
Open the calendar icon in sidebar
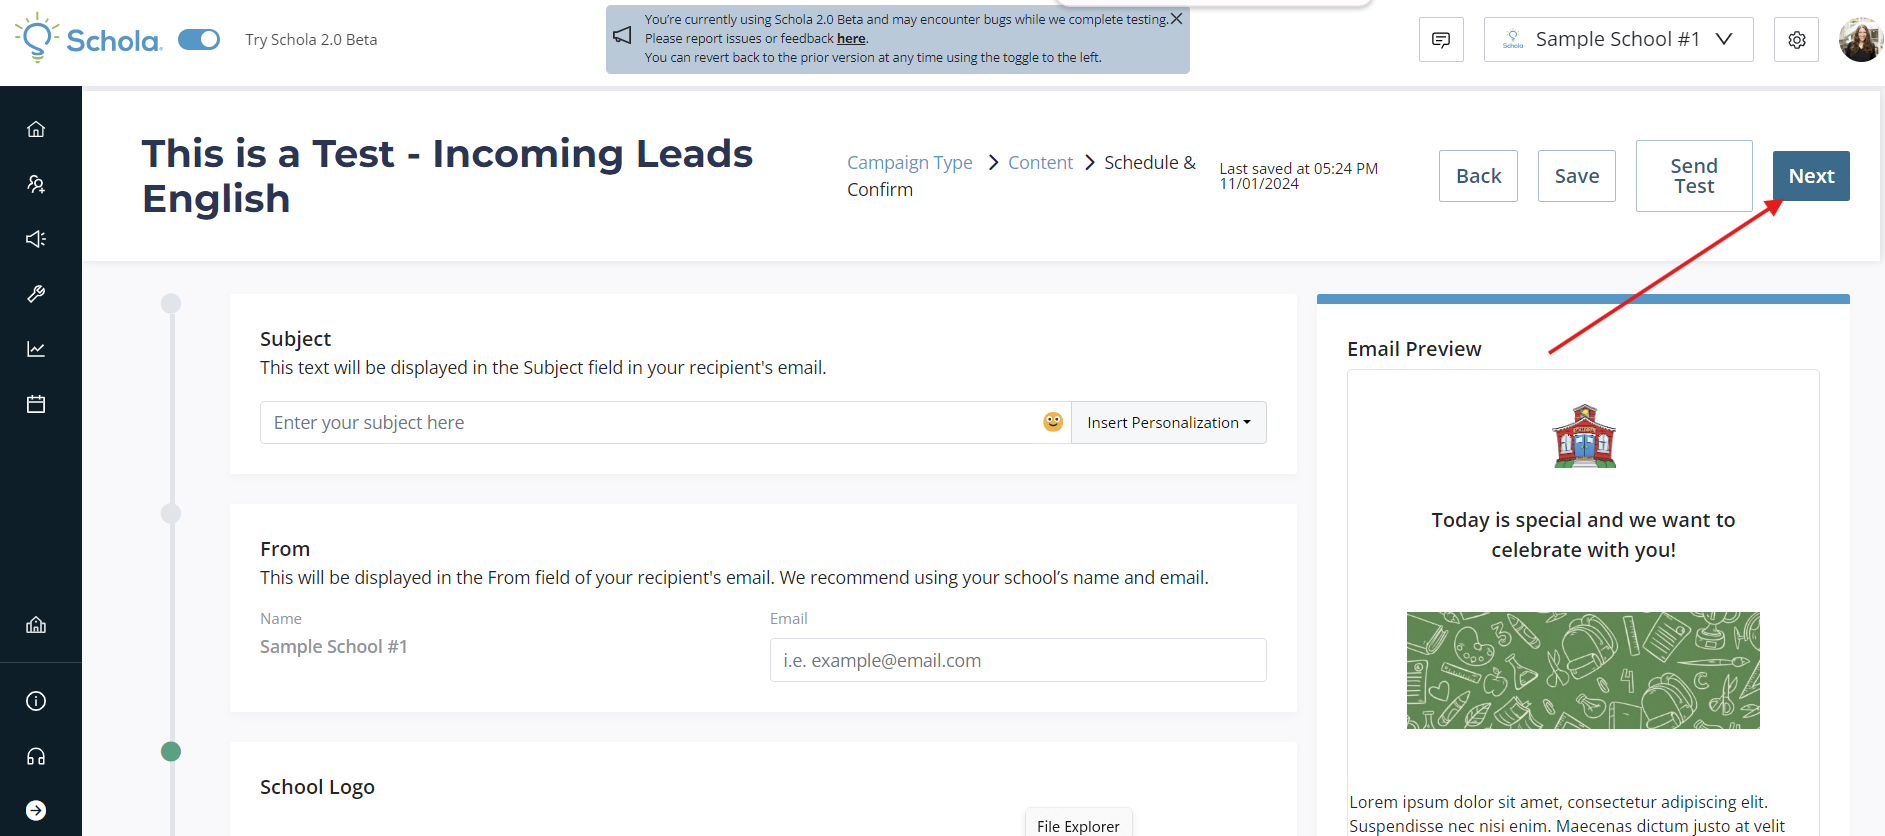coord(36,404)
